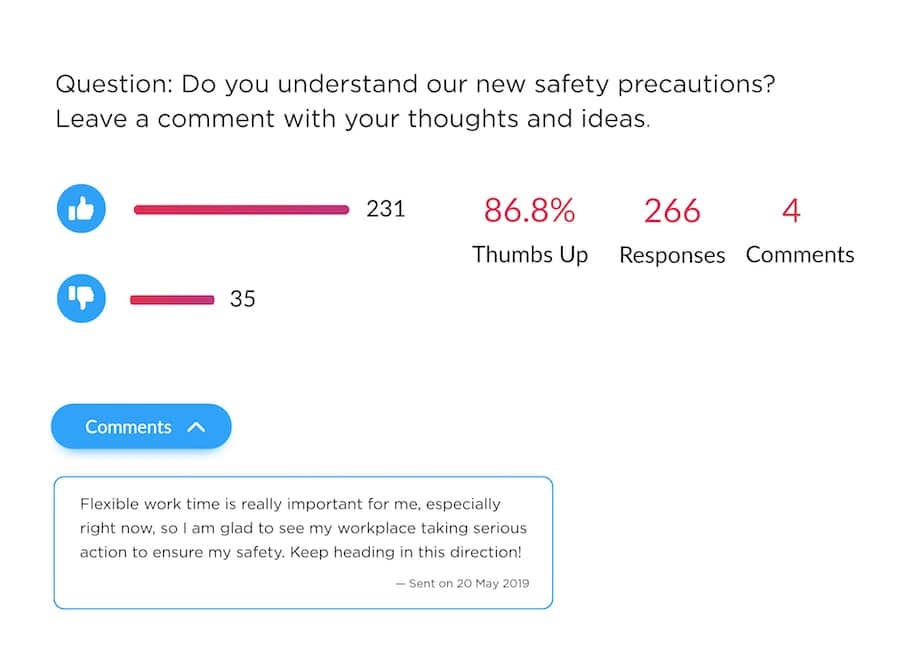Screen dimensions: 919x650
Task: Click the blue thumbs up icon
Action: tap(81, 210)
